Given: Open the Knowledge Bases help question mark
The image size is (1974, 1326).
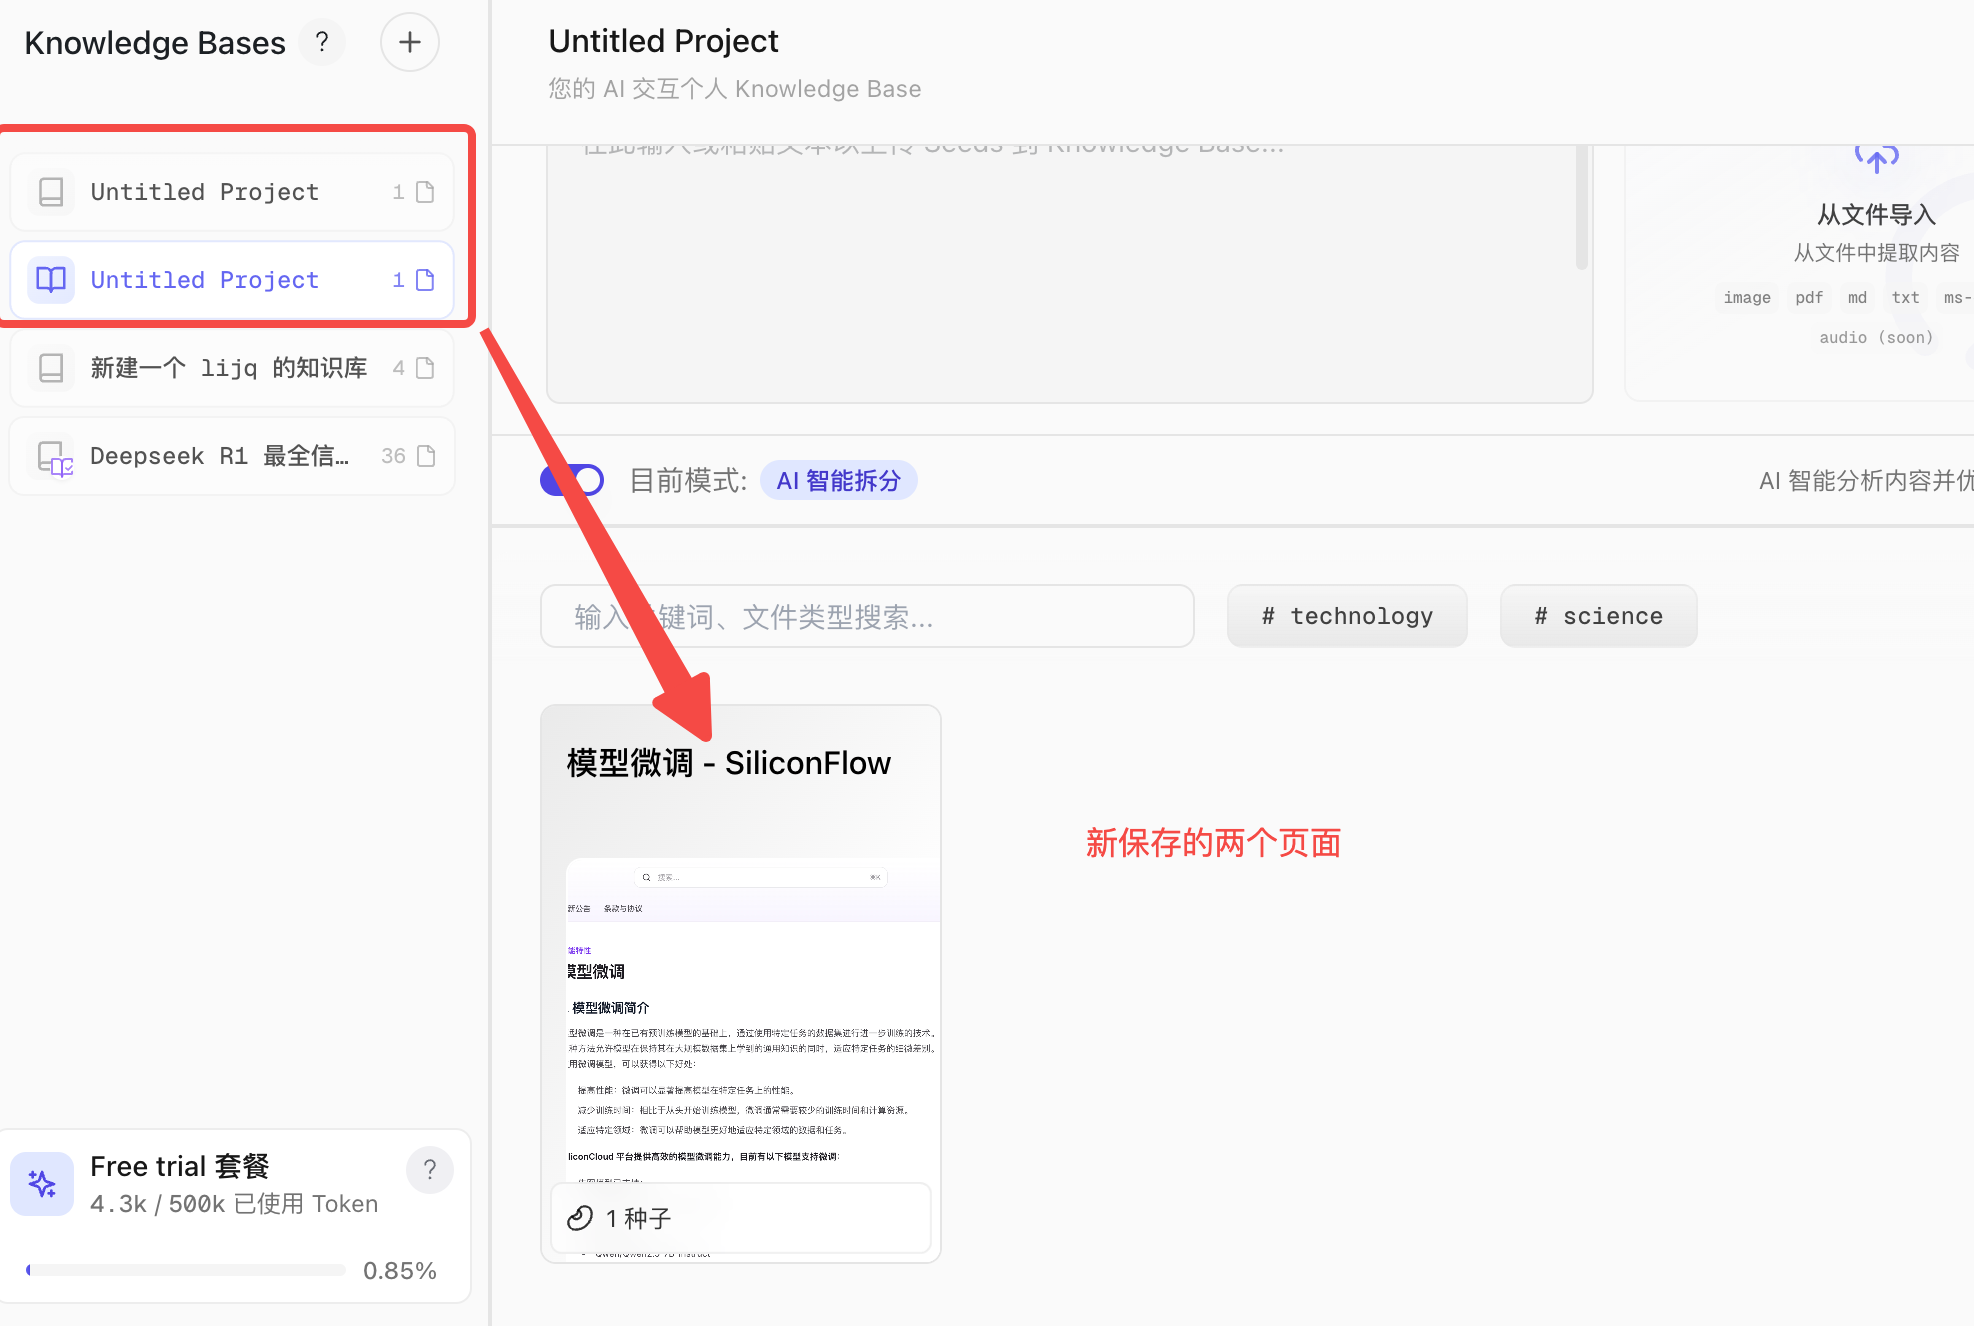Looking at the screenshot, I should pos(322,42).
